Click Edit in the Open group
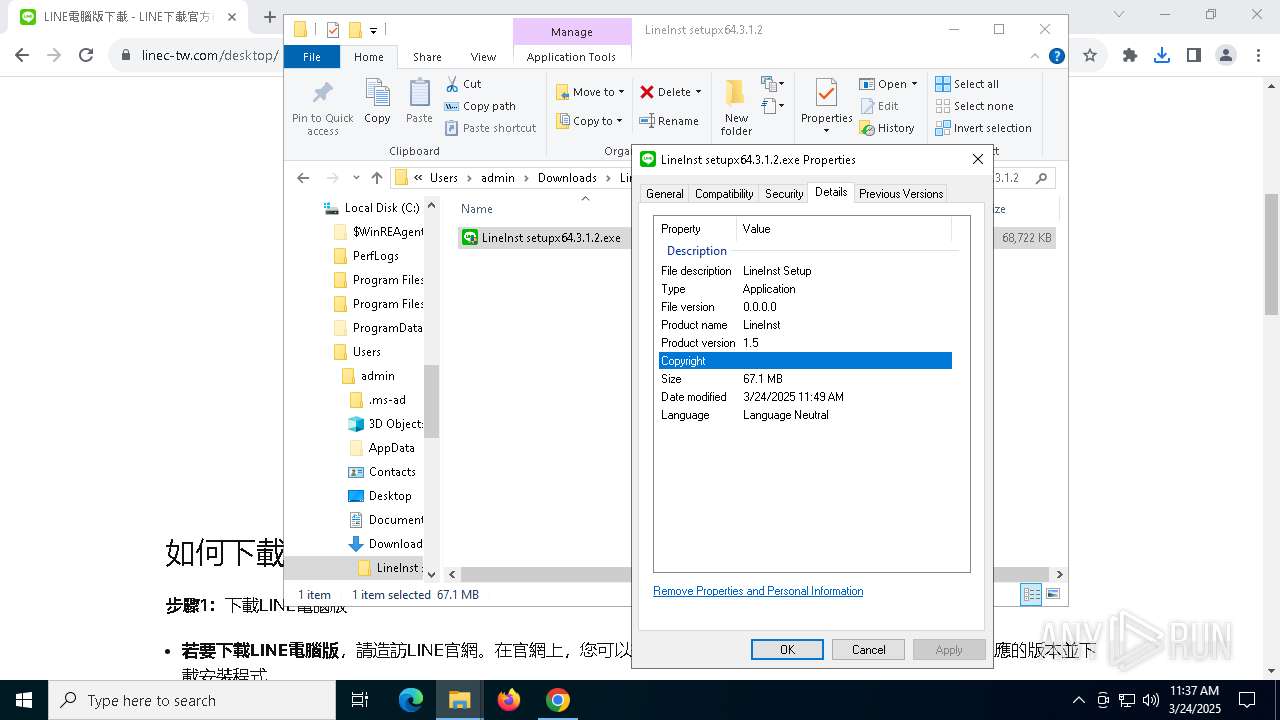The image size is (1280, 720). click(x=879, y=106)
